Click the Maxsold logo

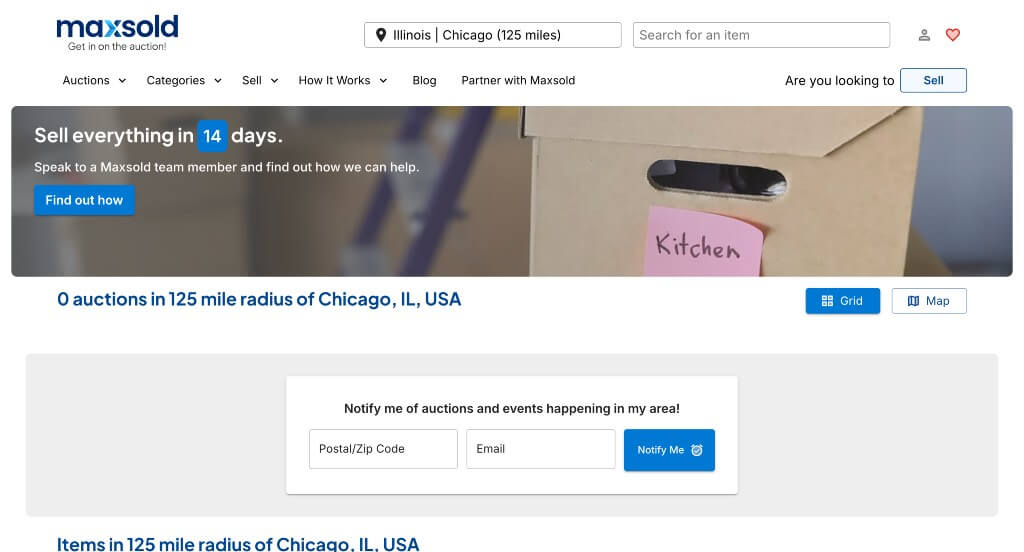(117, 33)
